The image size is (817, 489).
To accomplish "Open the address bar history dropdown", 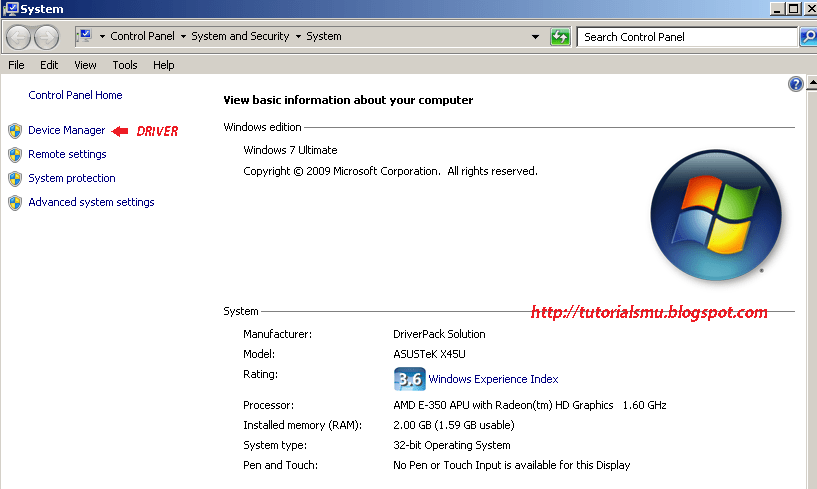I will pos(535,37).
